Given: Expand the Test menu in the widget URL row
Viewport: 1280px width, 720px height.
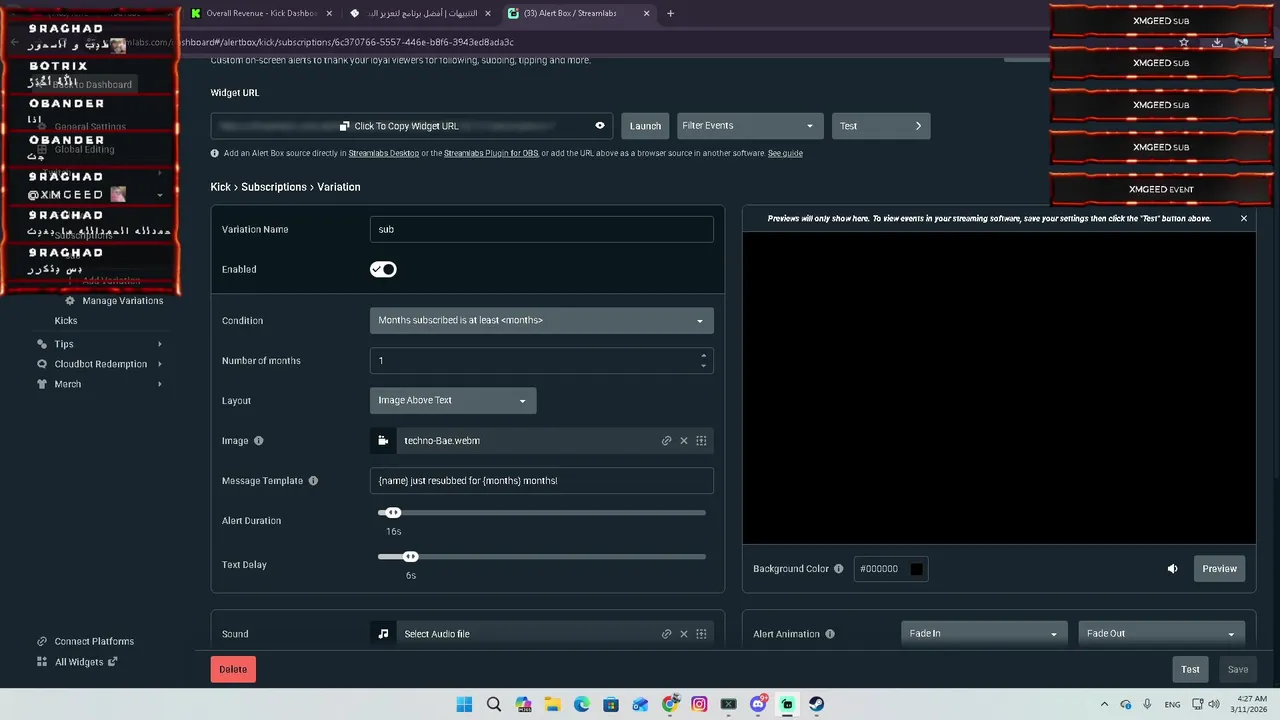Looking at the screenshot, I should click(x=881, y=126).
